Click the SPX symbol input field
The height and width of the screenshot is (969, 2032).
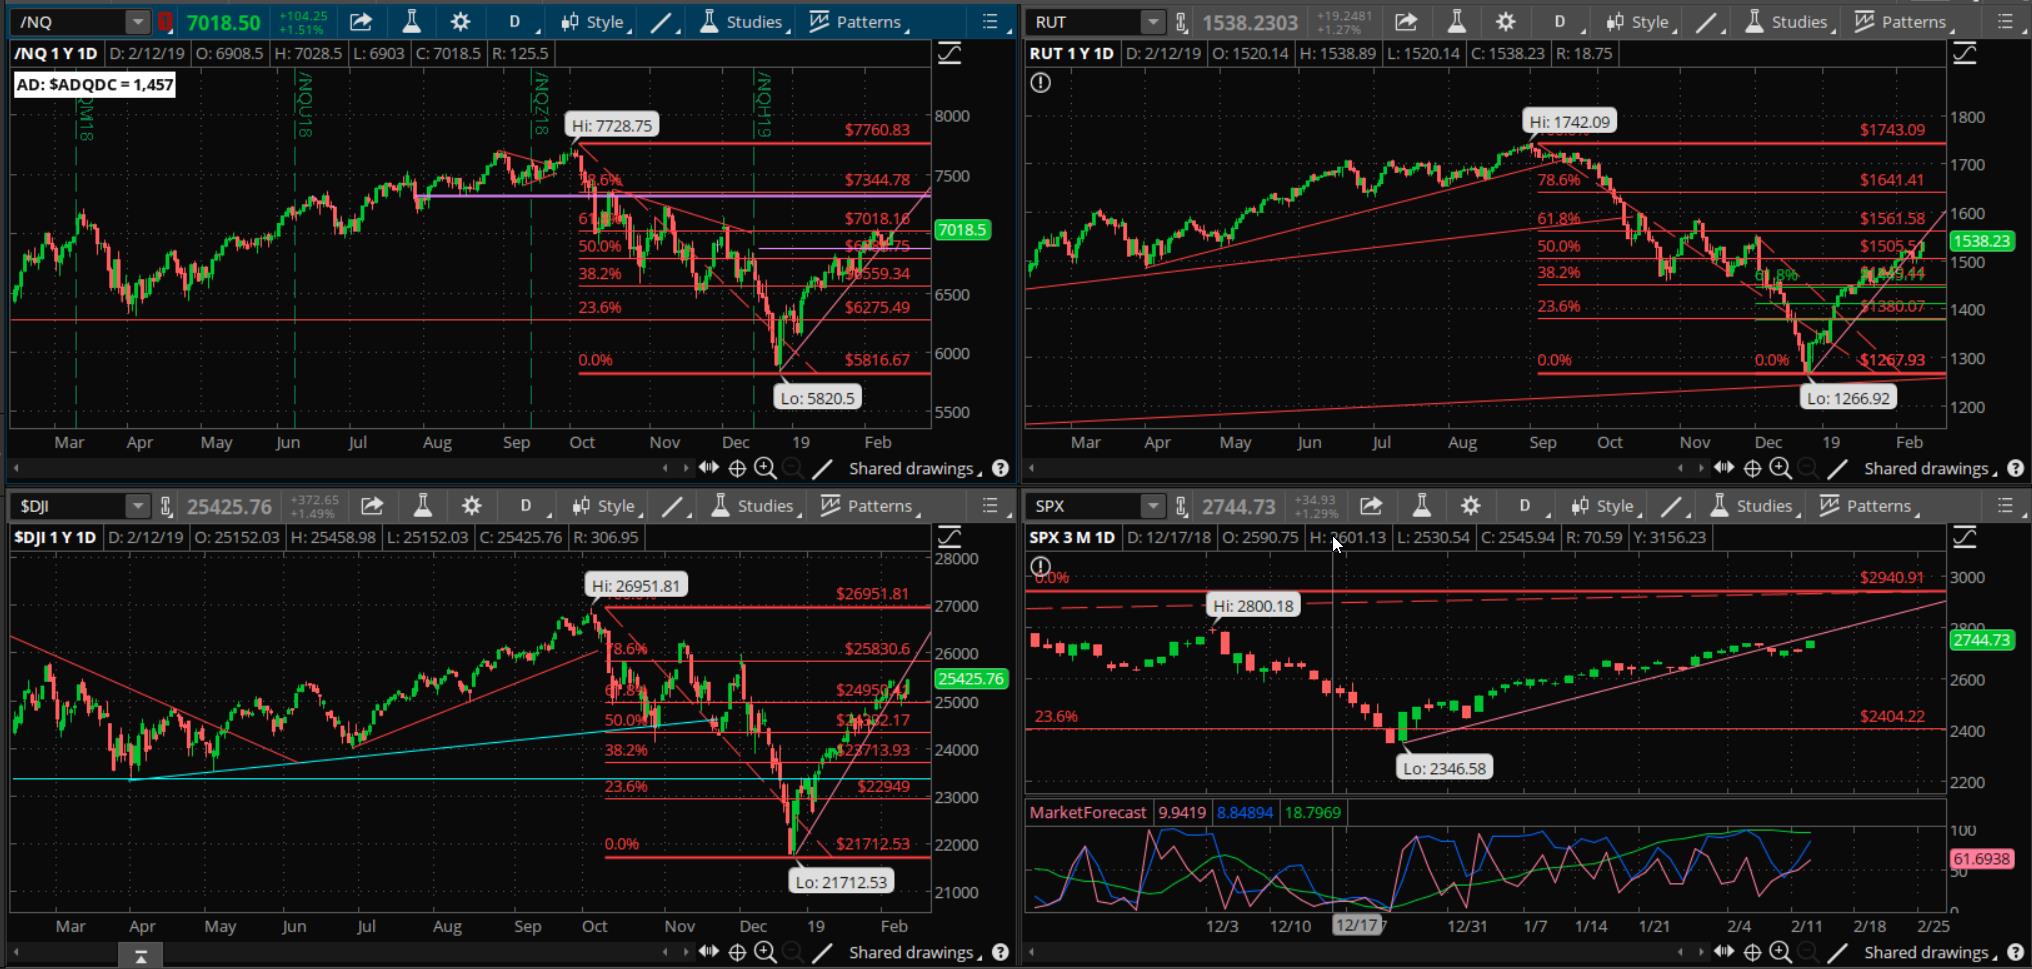point(1085,506)
